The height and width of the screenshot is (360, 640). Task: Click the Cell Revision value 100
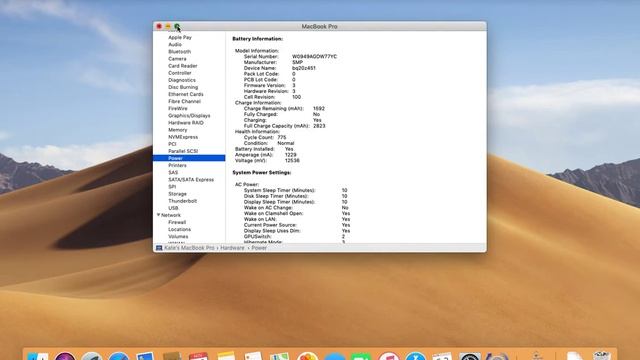[x=296, y=97]
